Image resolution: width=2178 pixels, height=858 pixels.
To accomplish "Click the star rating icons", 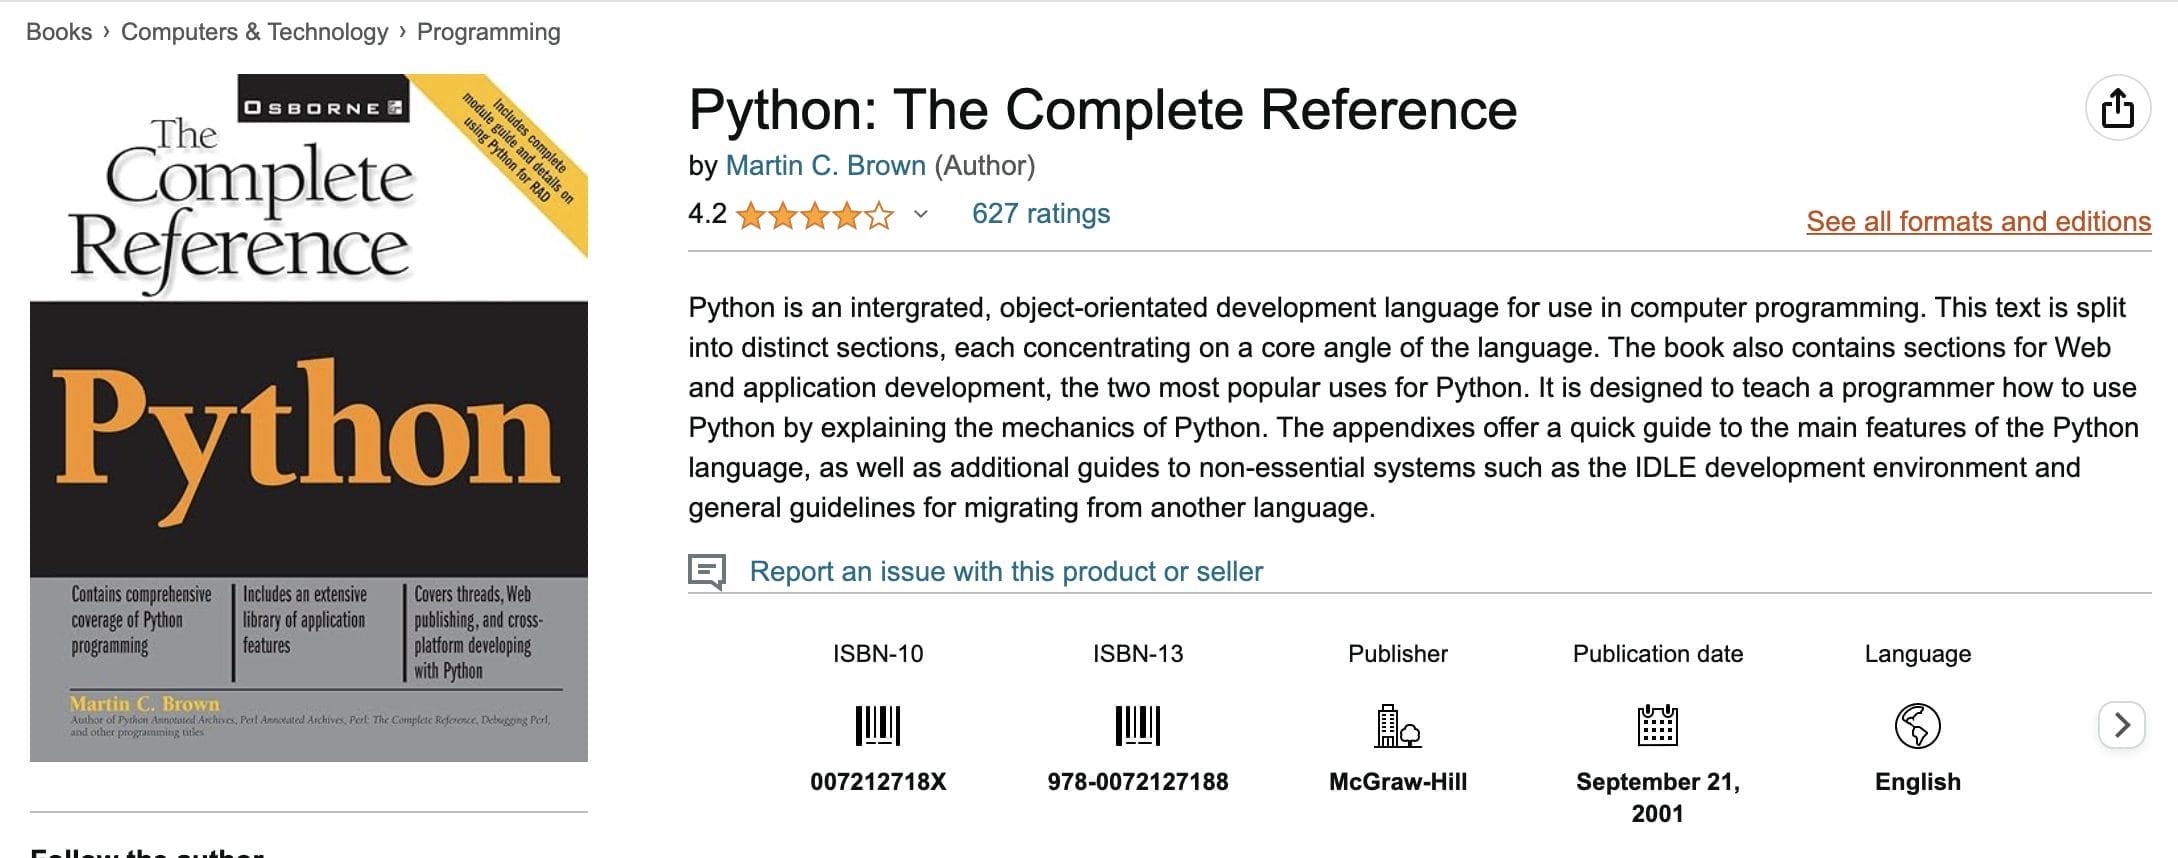I will coord(815,215).
